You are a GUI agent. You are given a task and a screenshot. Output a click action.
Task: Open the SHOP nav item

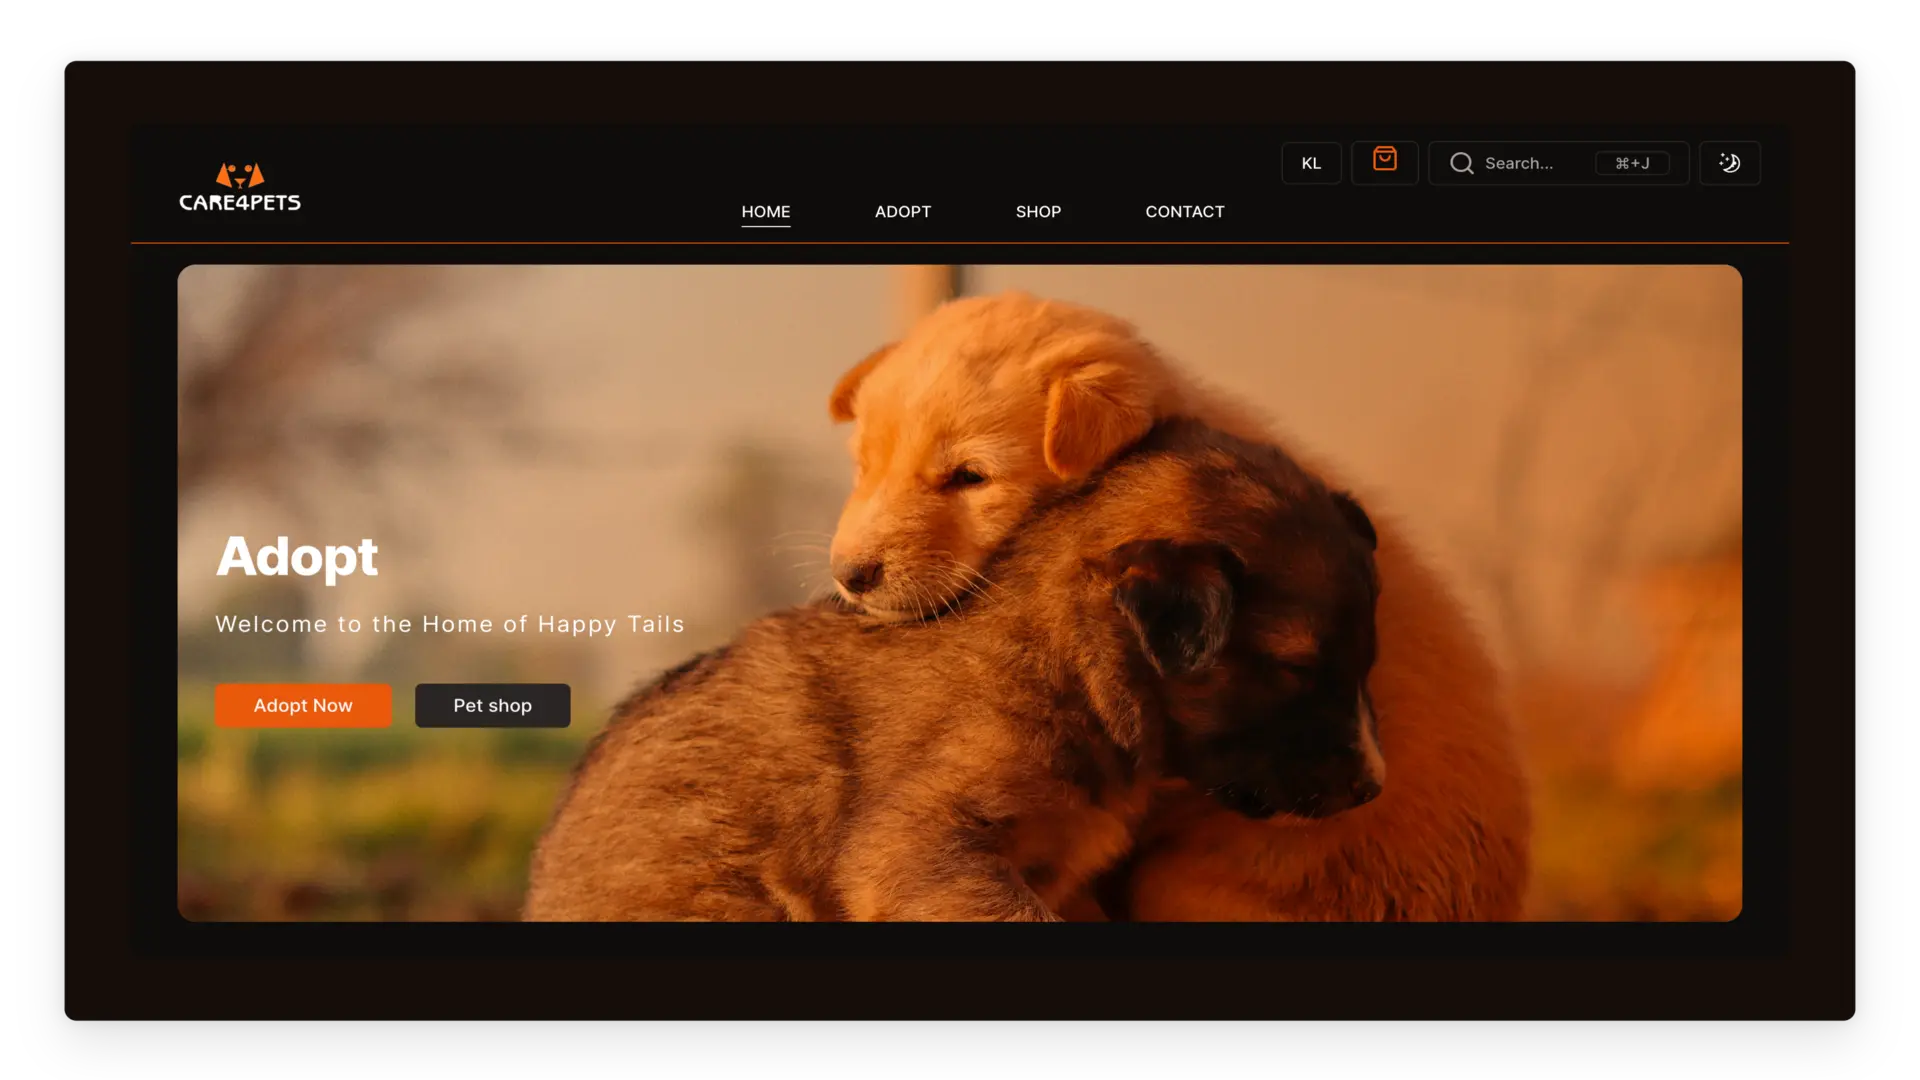(1038, 212)
